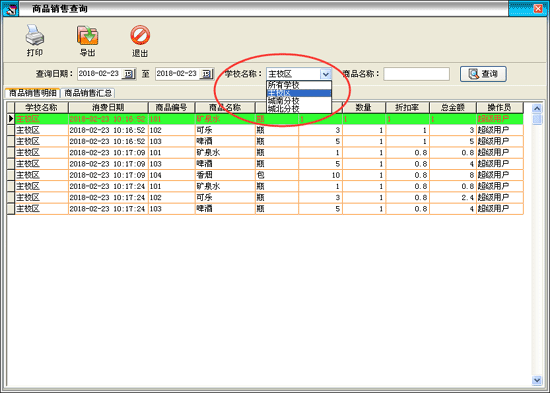Click the 操作员 column header

(x=499, y=107)
